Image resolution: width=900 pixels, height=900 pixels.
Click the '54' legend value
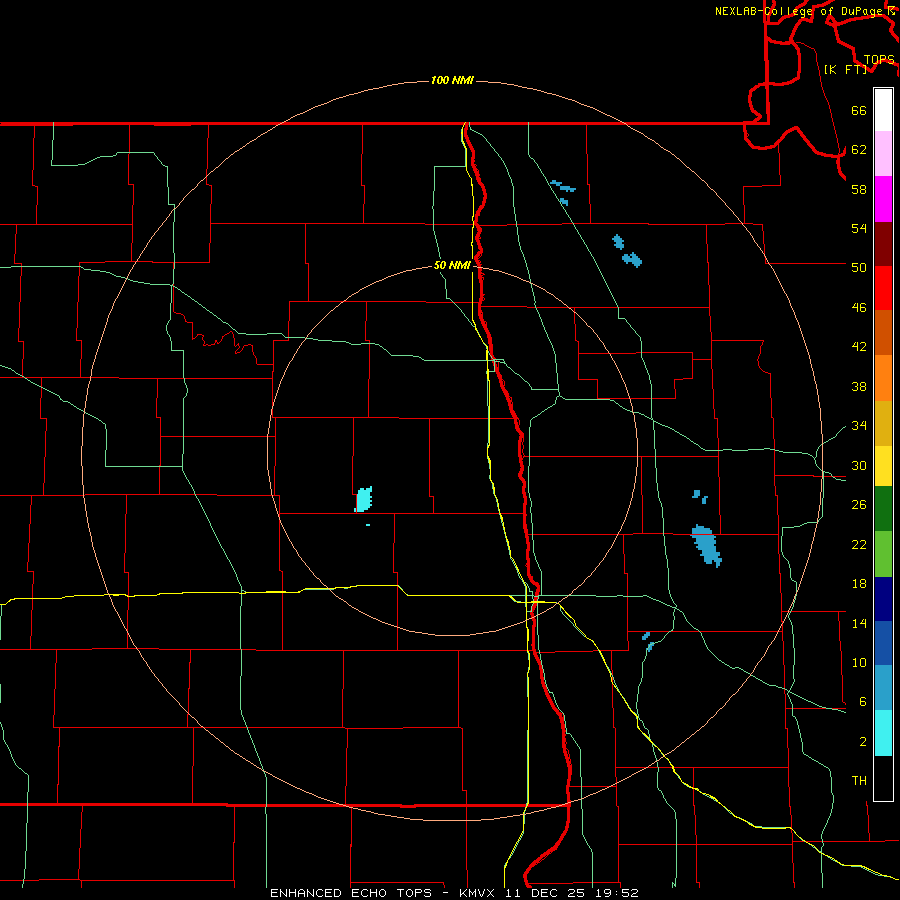tap(859, 228)
